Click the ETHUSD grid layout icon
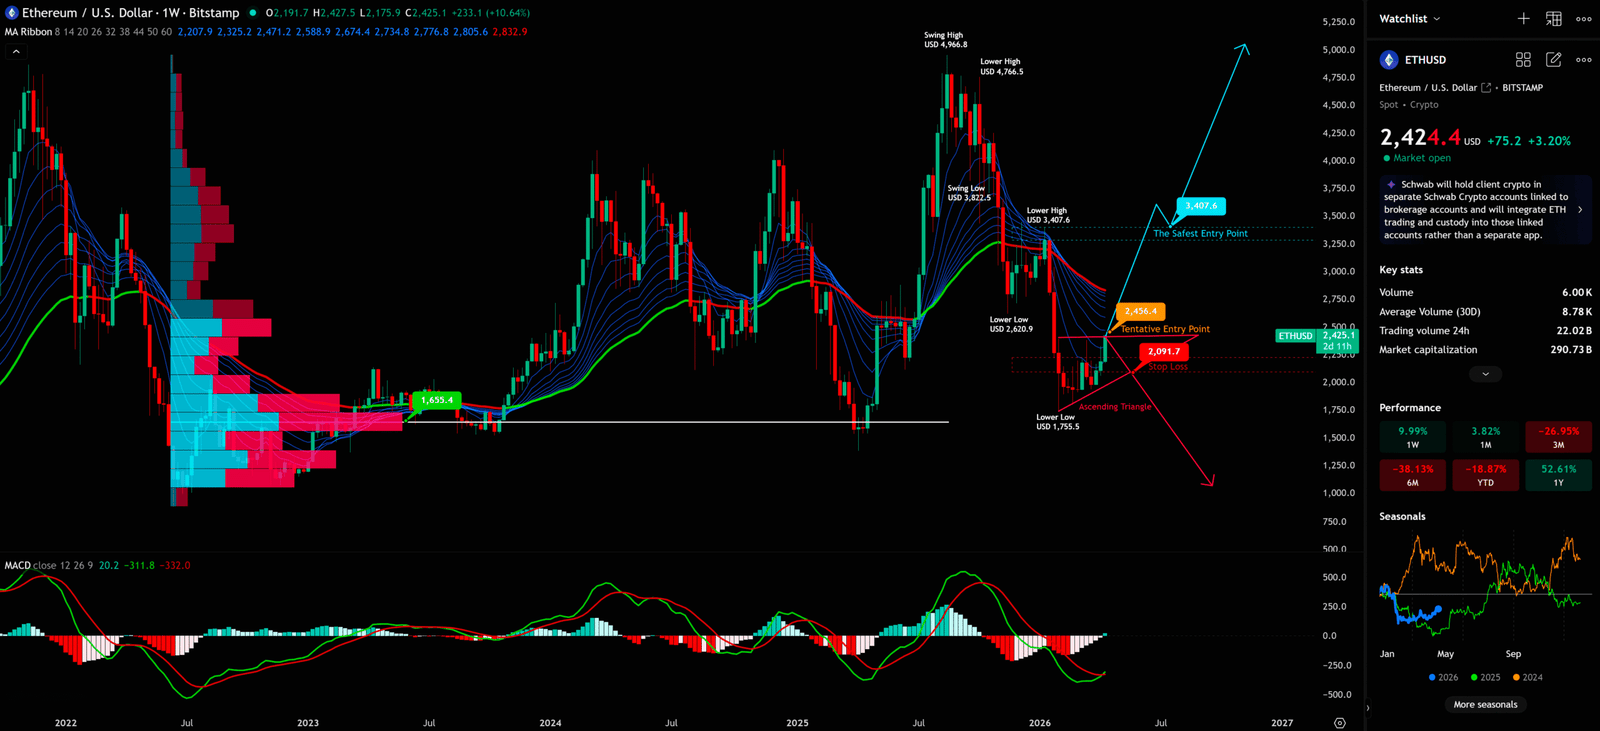Screen dimensions: 1600x731 1523,60
